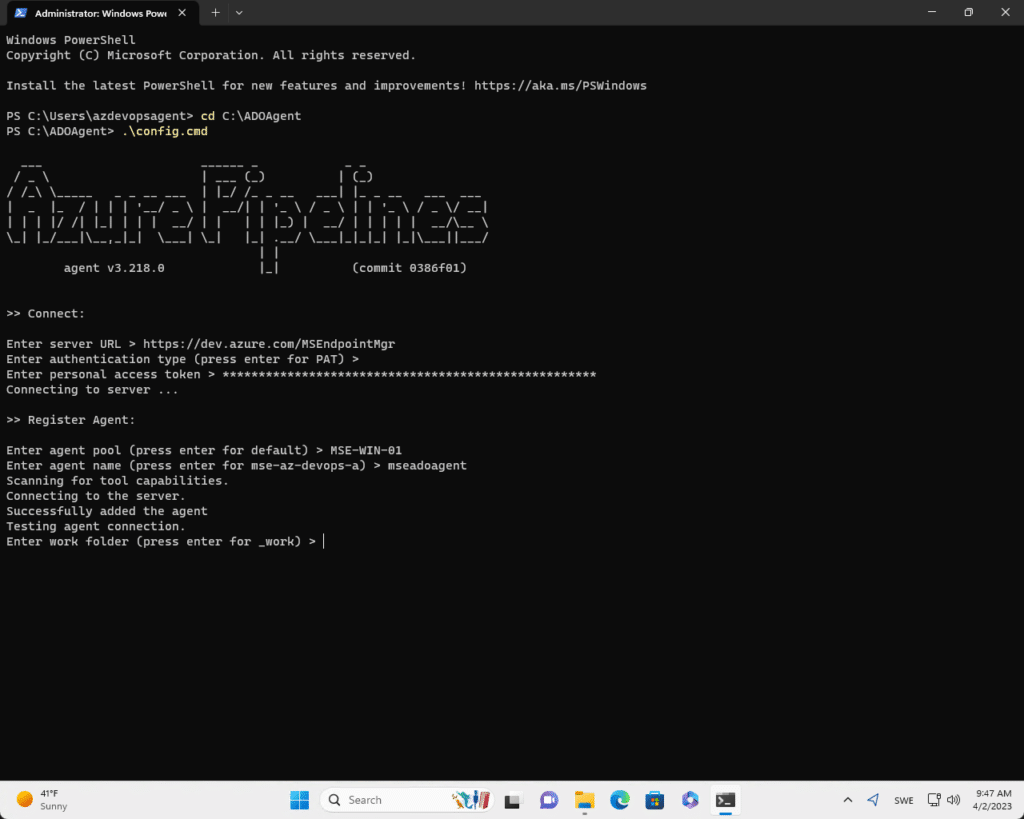Click the 'Copyright (C) Microsoft Corporation' line

click(211, 56)
